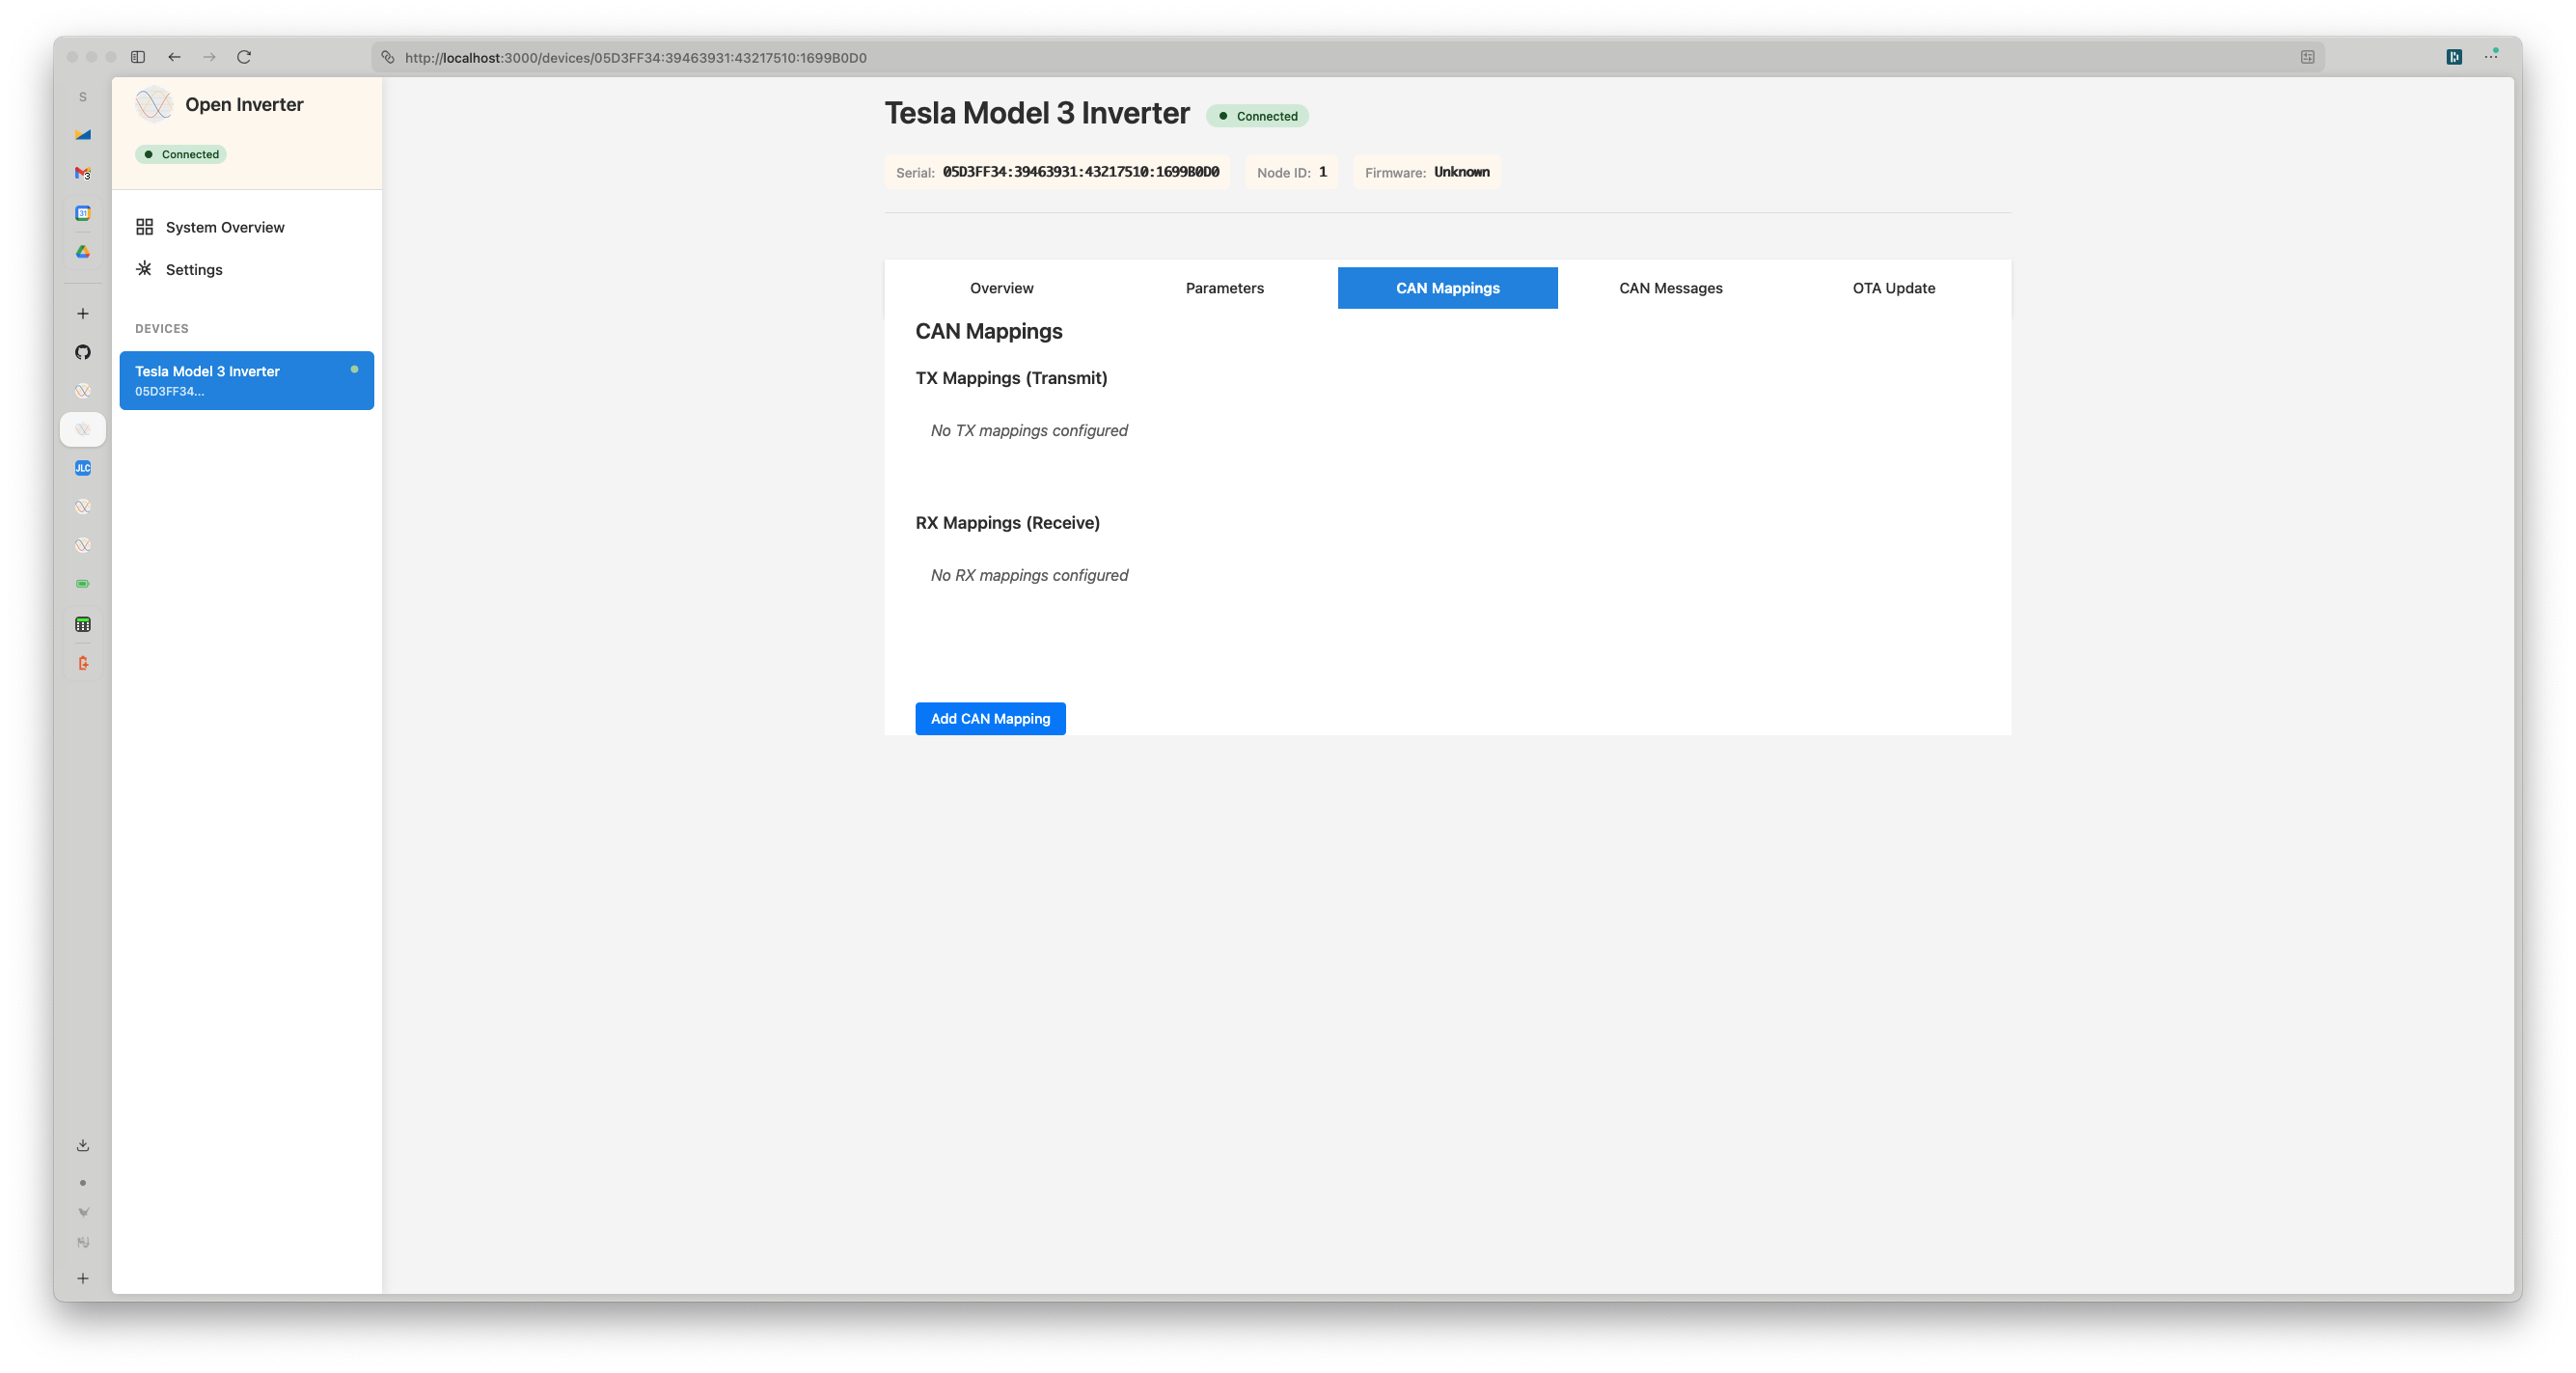Click the browser address bar URL
2576x1373 pixels.
(636, 58)
